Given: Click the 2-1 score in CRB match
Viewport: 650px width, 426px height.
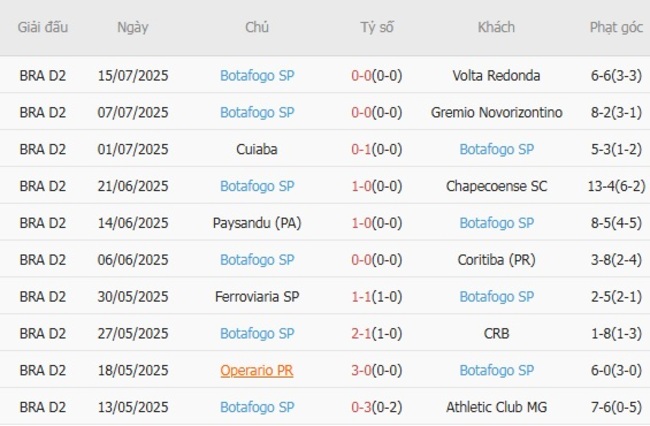Looking at the screenshot, I should coord(361,333).
